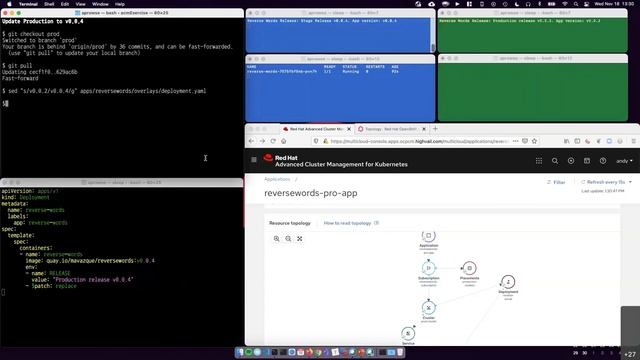
Task: Click Production release v0.0.4 value text
Action: pos(94,280)
